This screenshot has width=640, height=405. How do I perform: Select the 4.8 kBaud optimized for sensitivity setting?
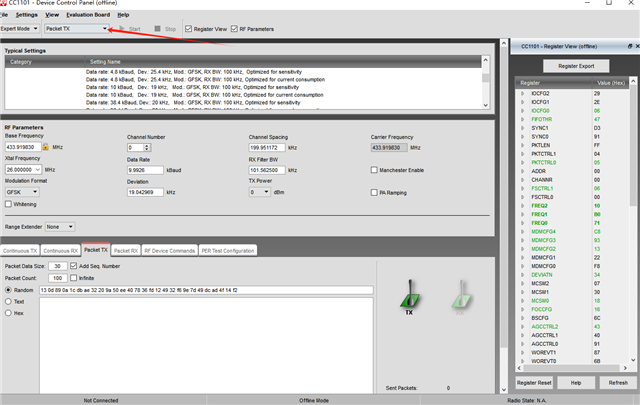tap(194, 72)
